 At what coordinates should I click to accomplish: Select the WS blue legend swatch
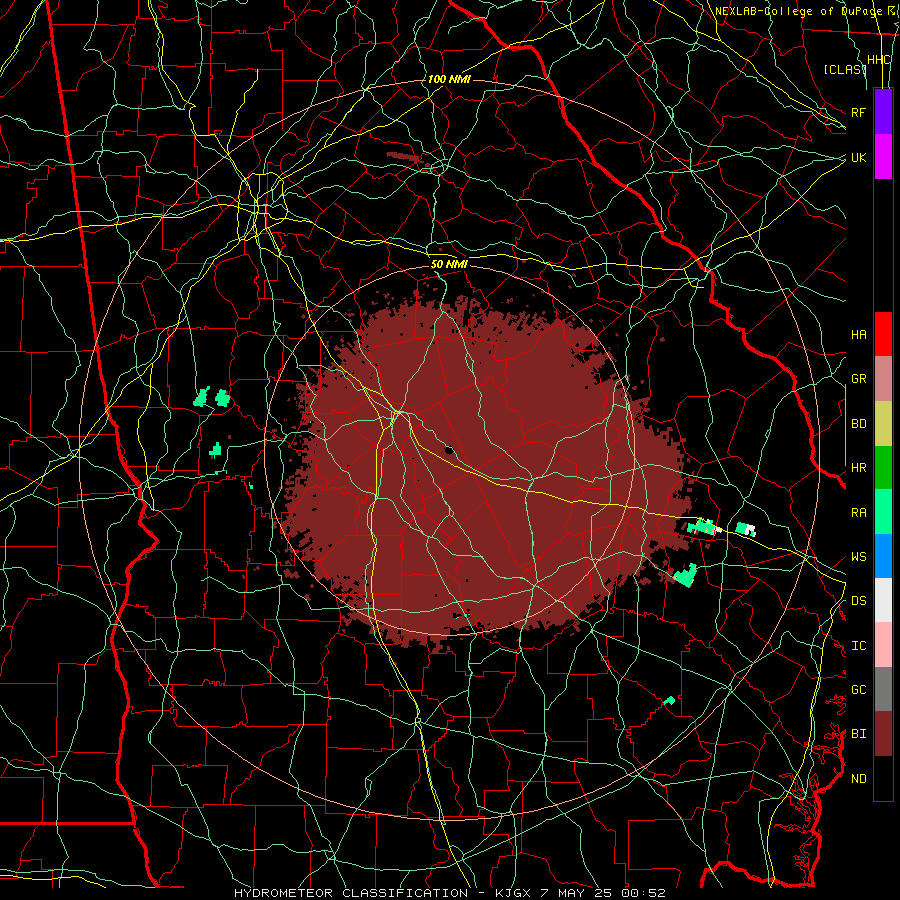click(883, 556)
